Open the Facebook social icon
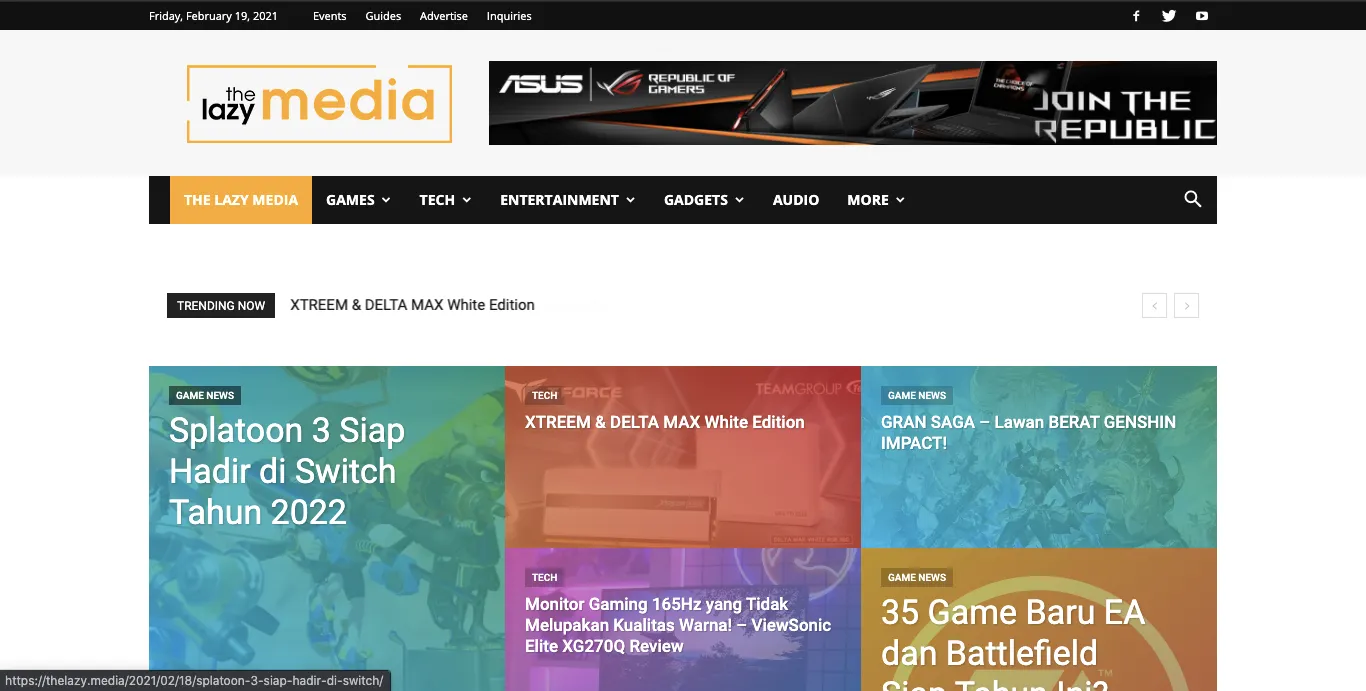 1136,16
